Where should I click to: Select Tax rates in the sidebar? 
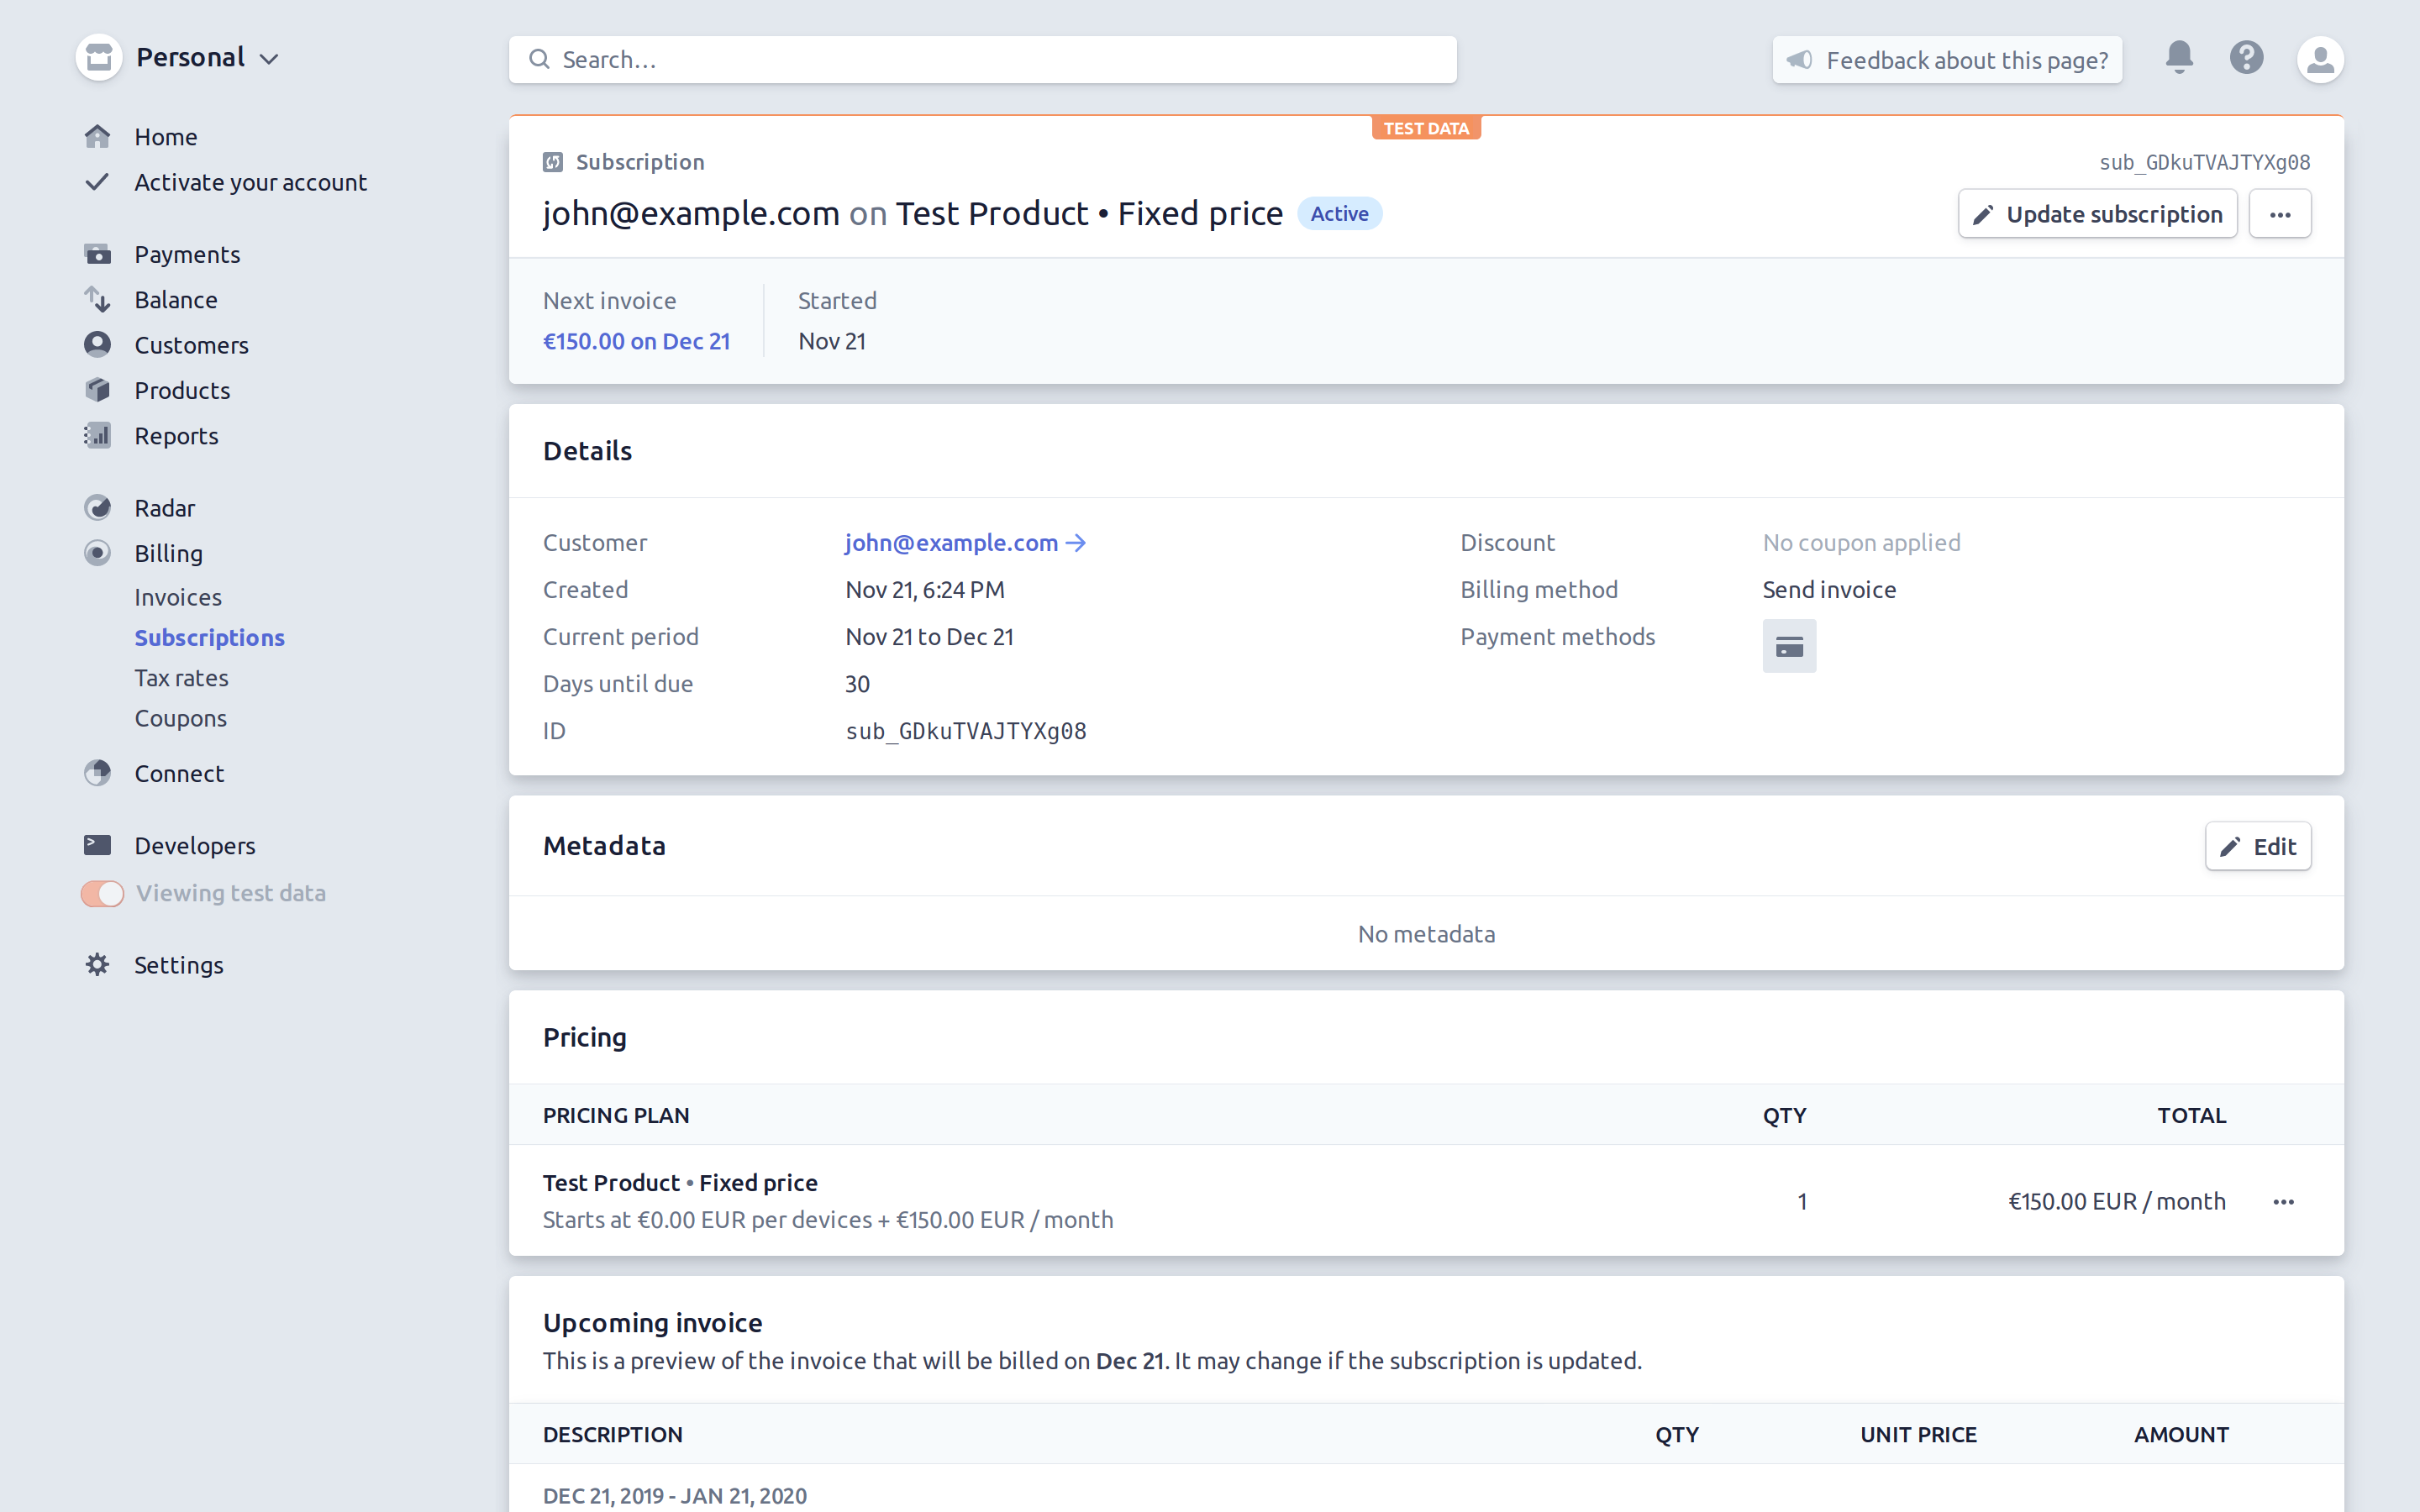coord(181,677)
